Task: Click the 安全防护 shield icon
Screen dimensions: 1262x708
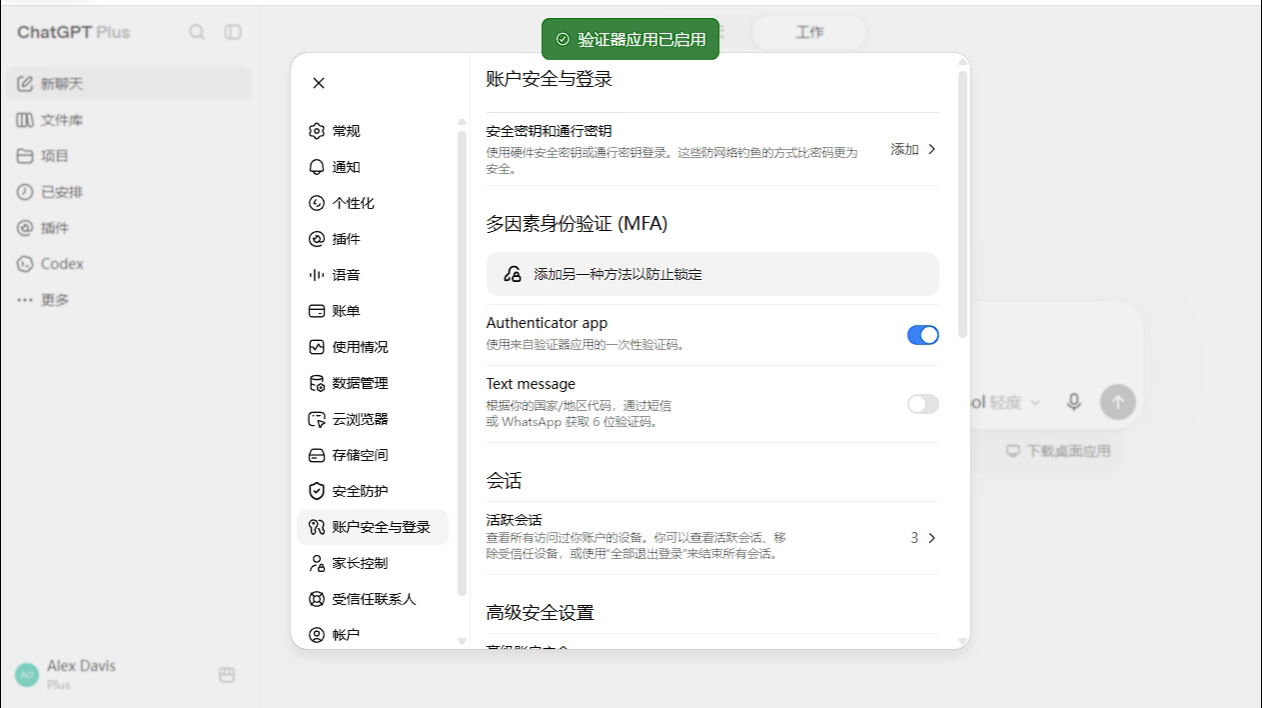Action: pos(317,491)
